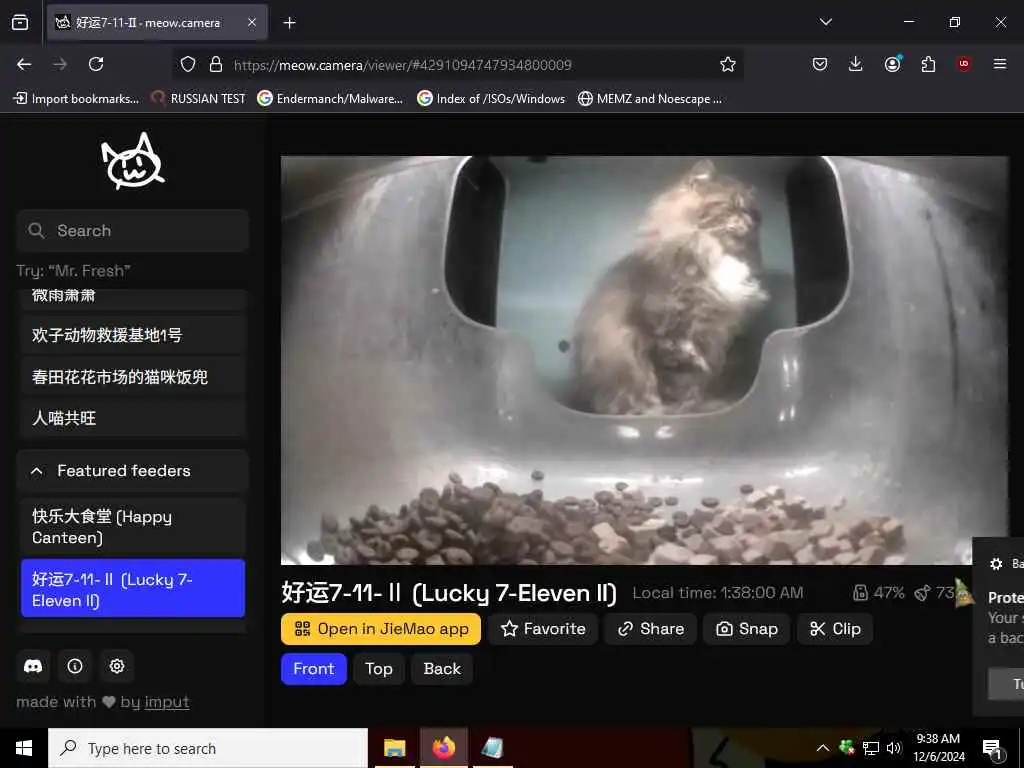Open Endermanch/Malware bookmark
The height and width of the screenshot is (768, 1024).
tap(330, 99)
